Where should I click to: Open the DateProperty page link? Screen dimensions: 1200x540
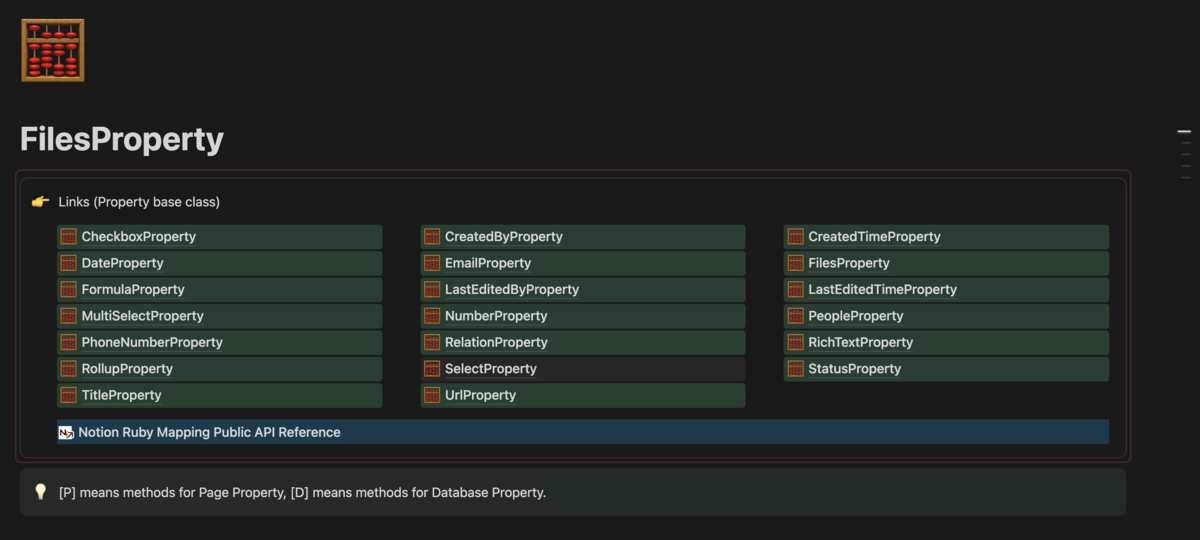pyautogui.click(x=122, y=263)
